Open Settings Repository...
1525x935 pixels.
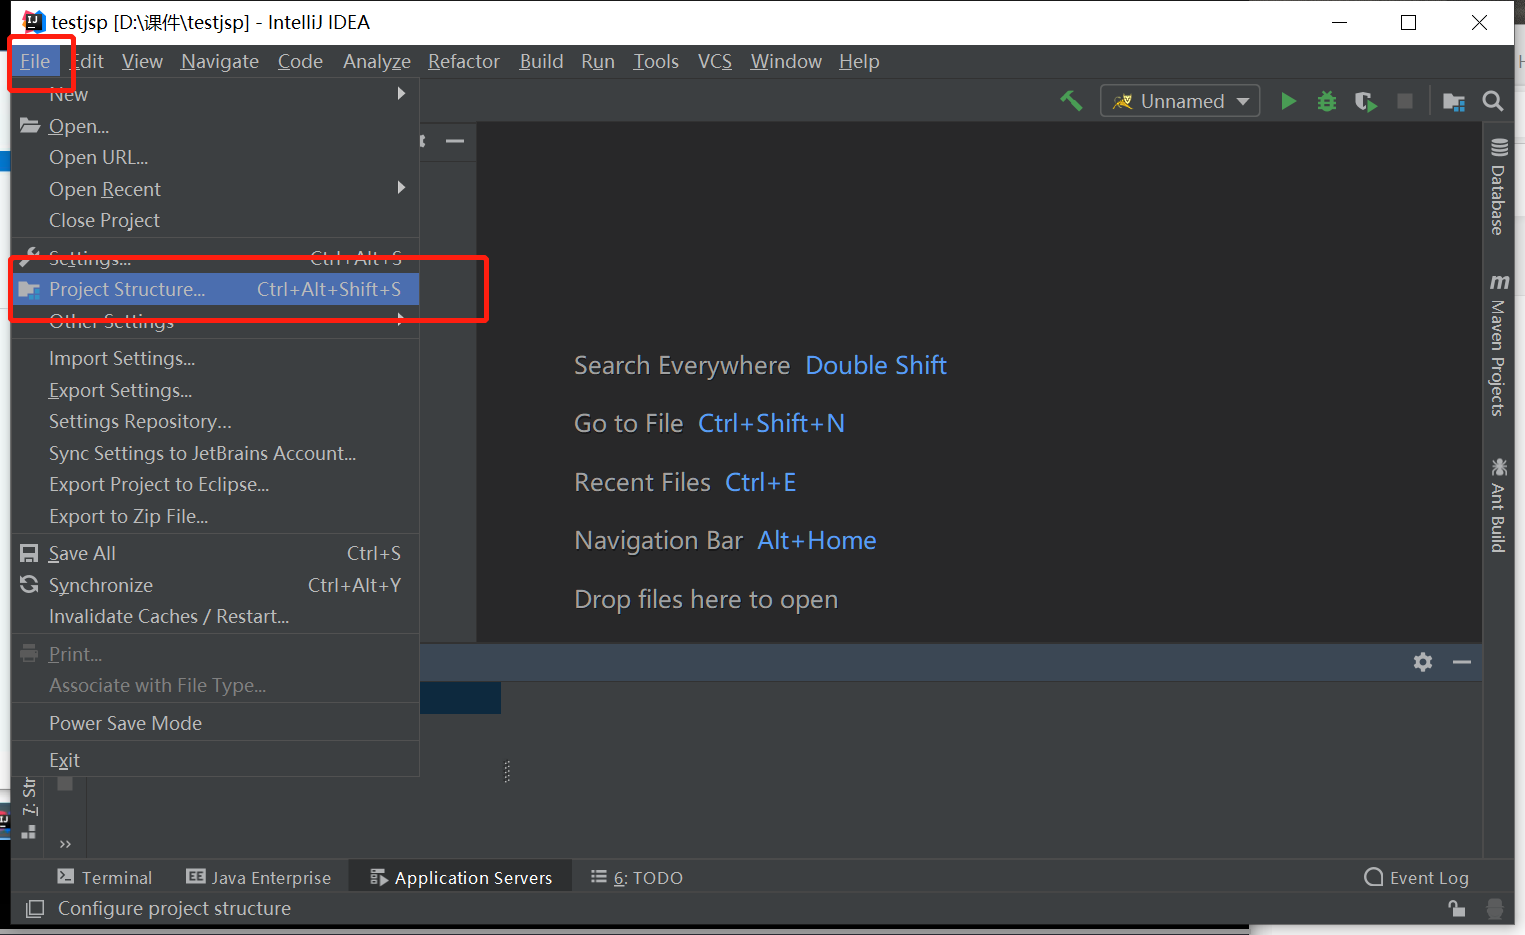[215, 421]
